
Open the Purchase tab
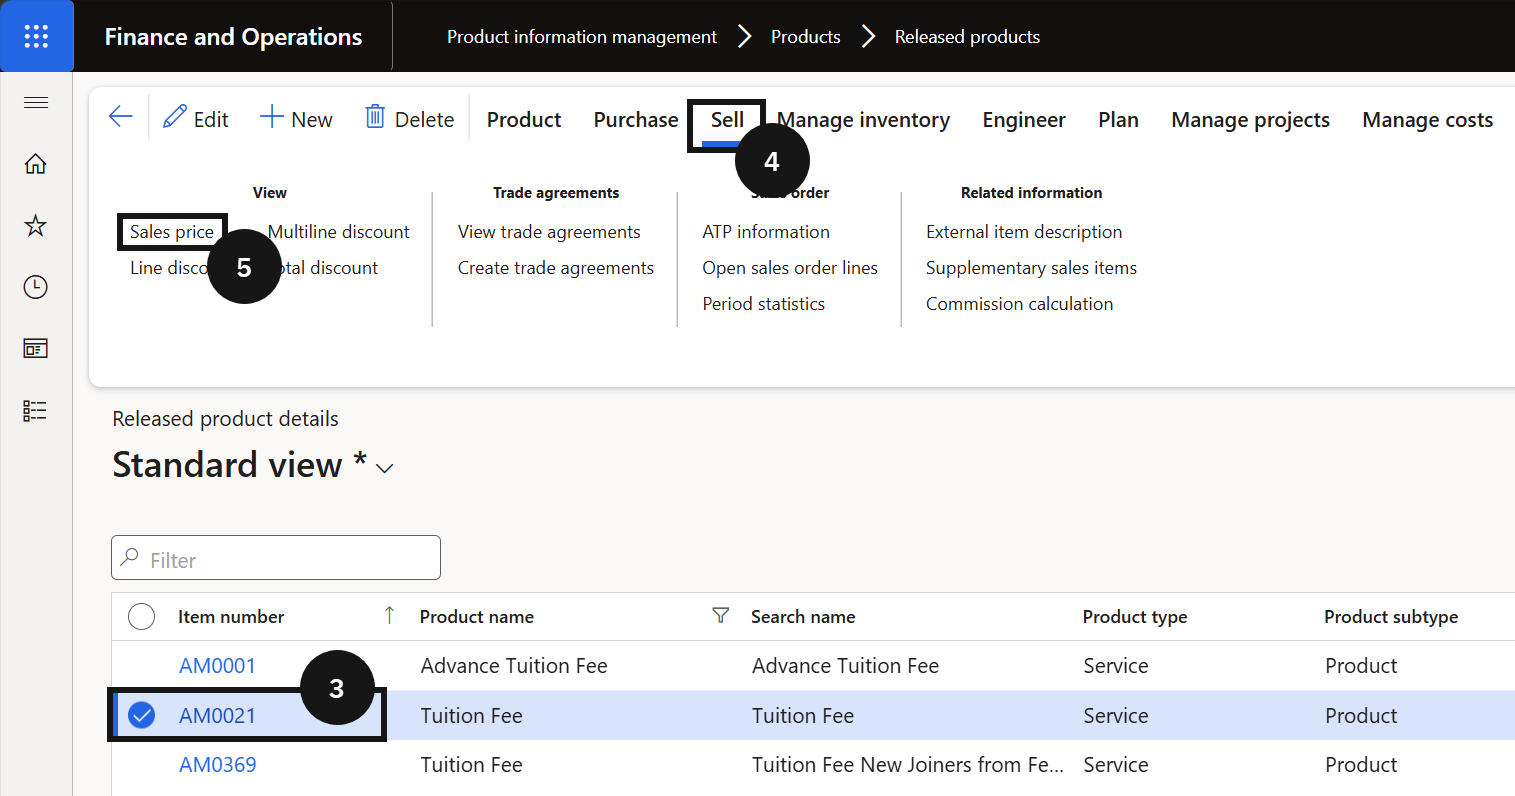(636, 120)
